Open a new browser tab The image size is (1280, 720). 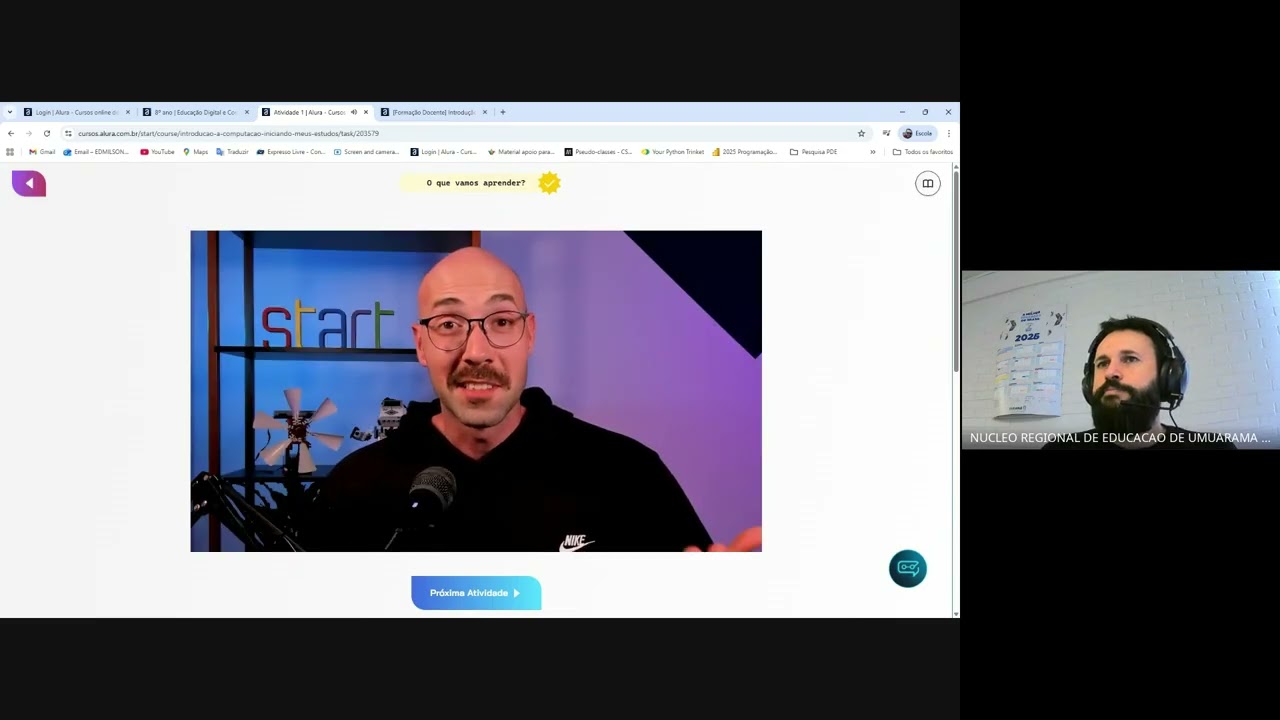(x=503, y=112)
